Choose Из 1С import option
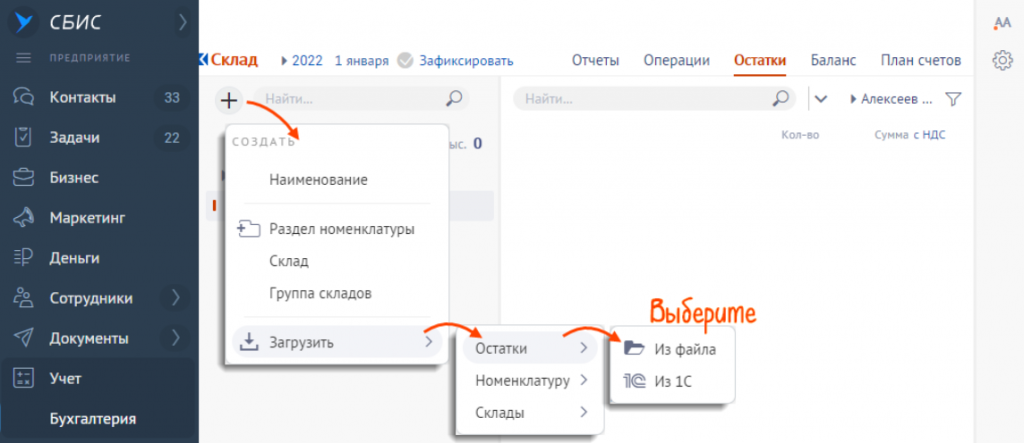1024x443 pixels. tap(672, 381)
